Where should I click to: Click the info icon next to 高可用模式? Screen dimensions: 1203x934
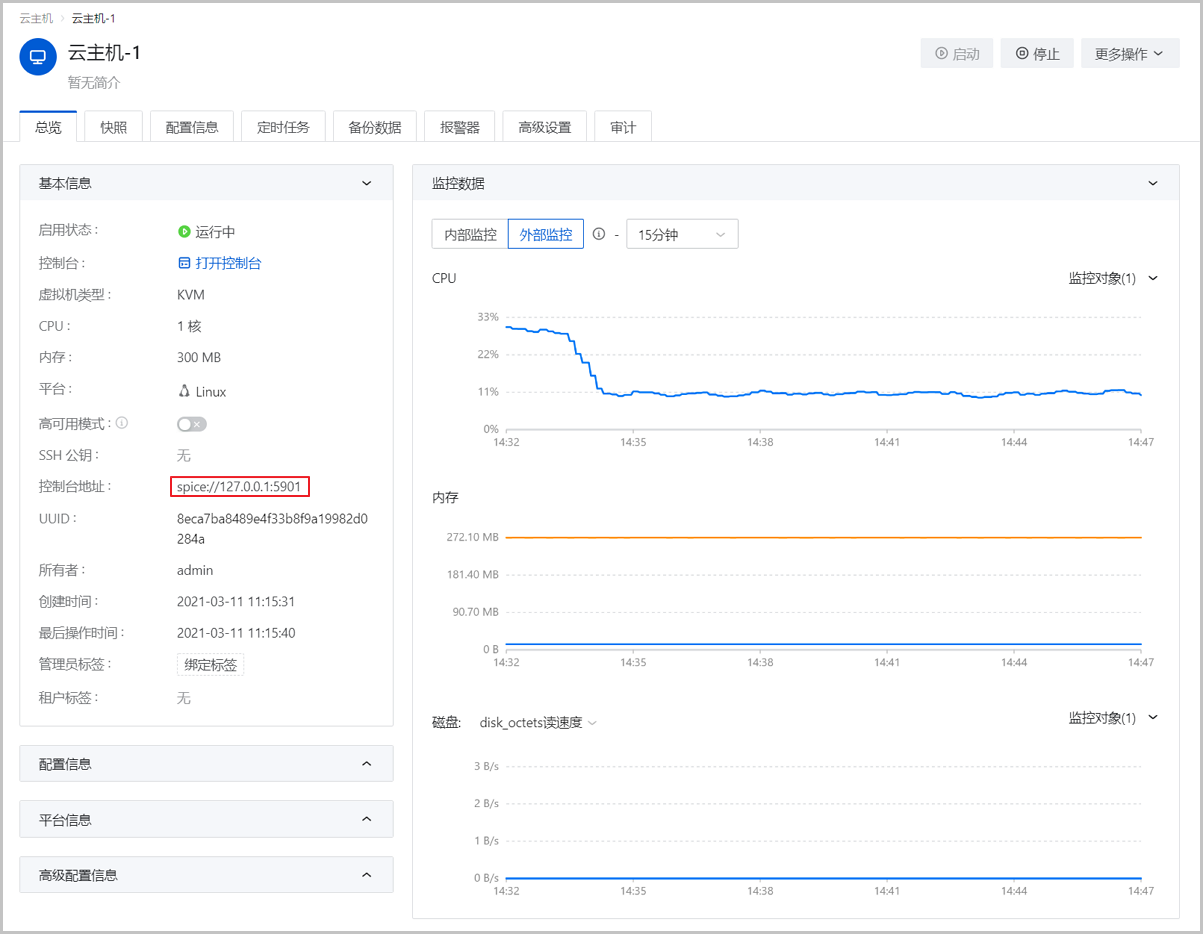pos(122,424)
